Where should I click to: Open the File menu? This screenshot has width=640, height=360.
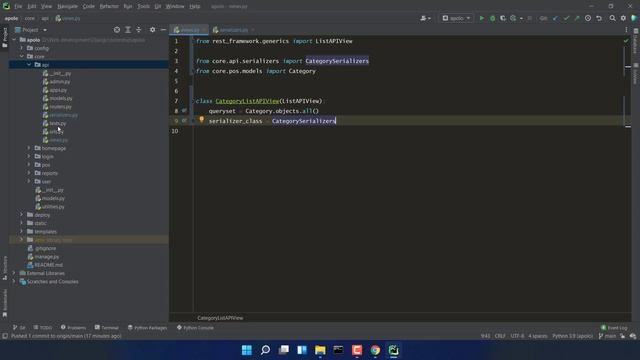[18, 7]
